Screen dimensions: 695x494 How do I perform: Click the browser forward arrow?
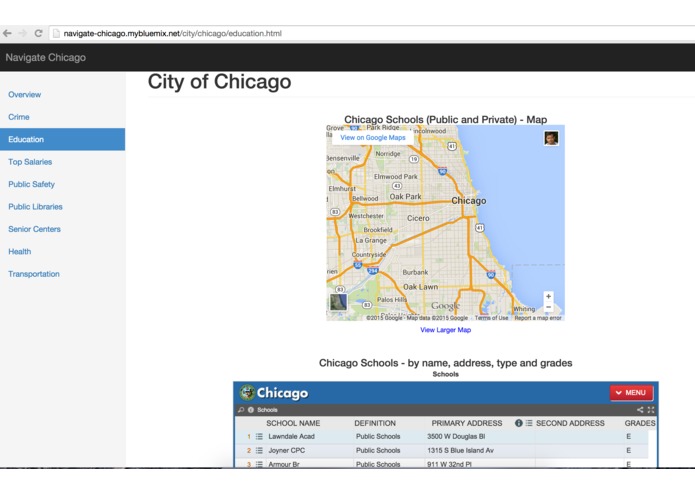[x=23, y=33]
